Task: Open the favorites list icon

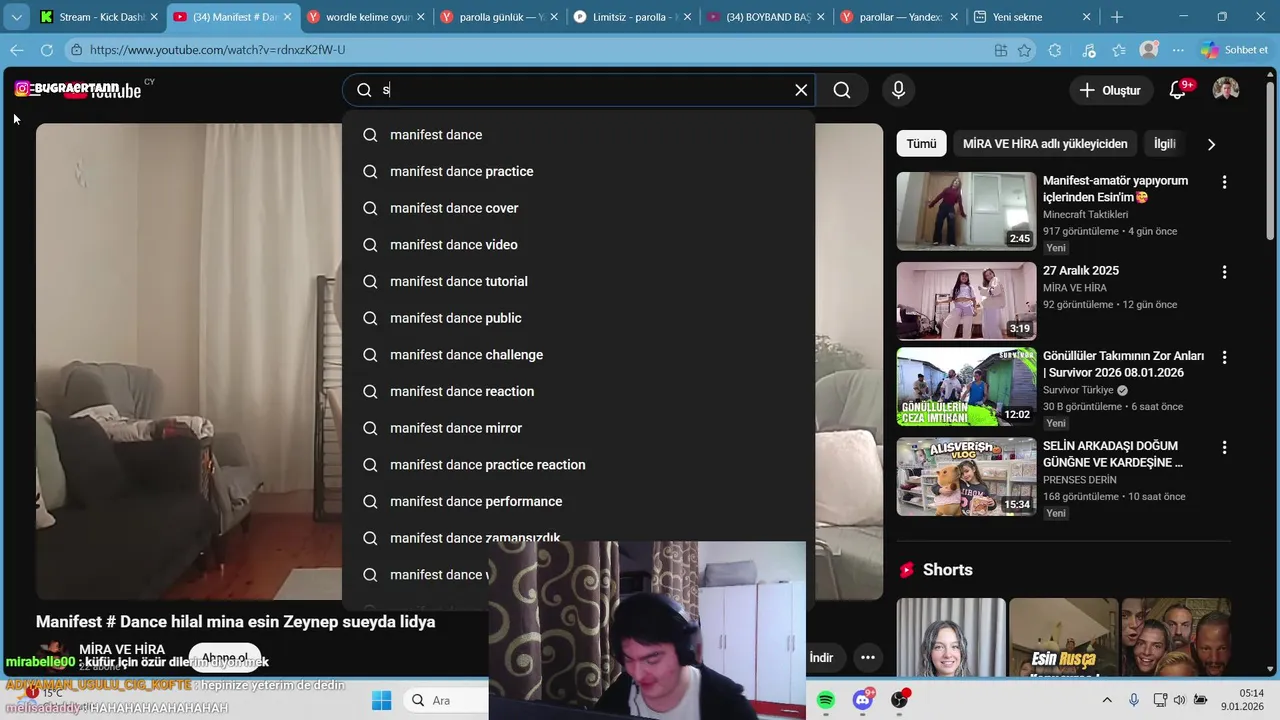Action: 1119,50
